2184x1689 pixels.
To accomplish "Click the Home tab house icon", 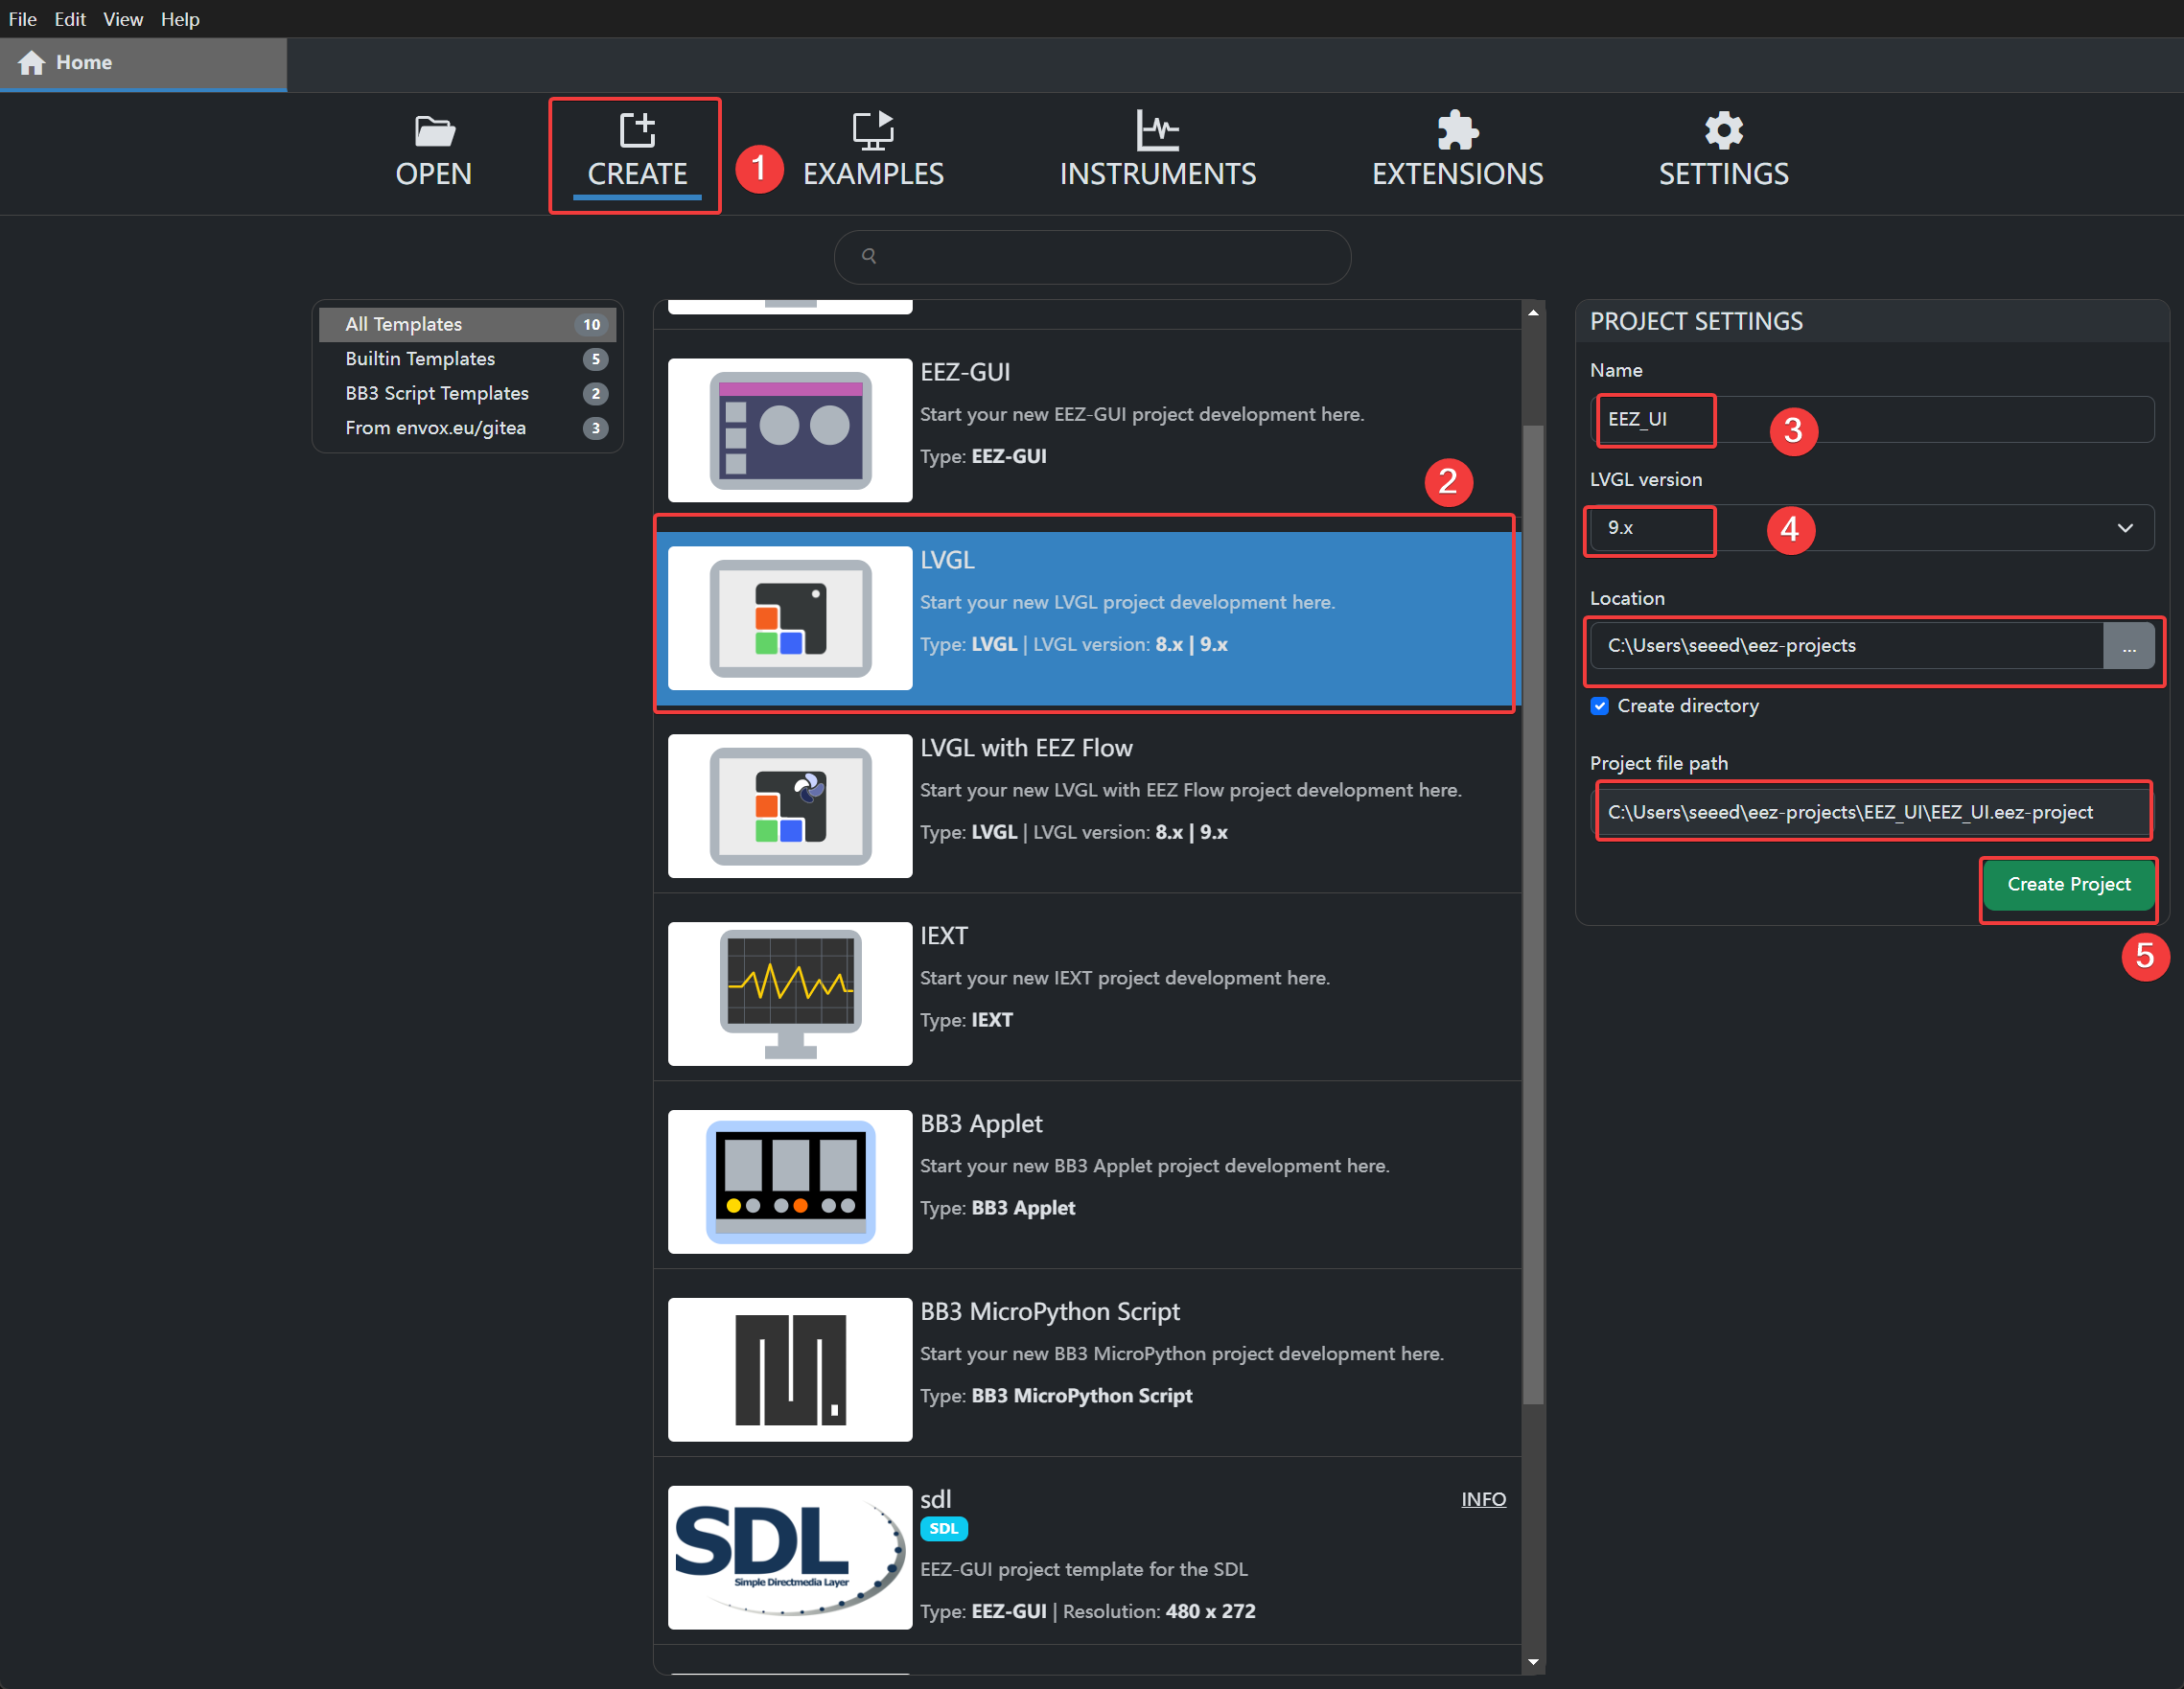I will [32, 63].
